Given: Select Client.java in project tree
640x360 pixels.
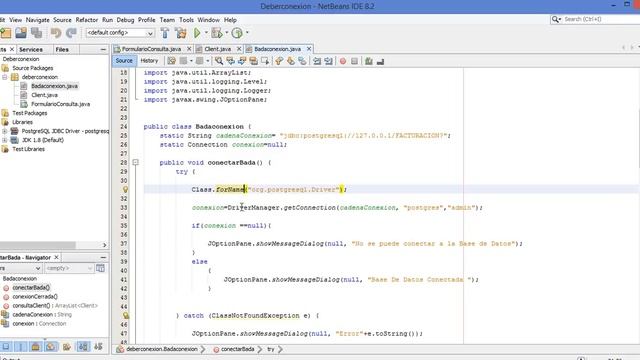Looking at the screenshot, I should tap(44, 95).
